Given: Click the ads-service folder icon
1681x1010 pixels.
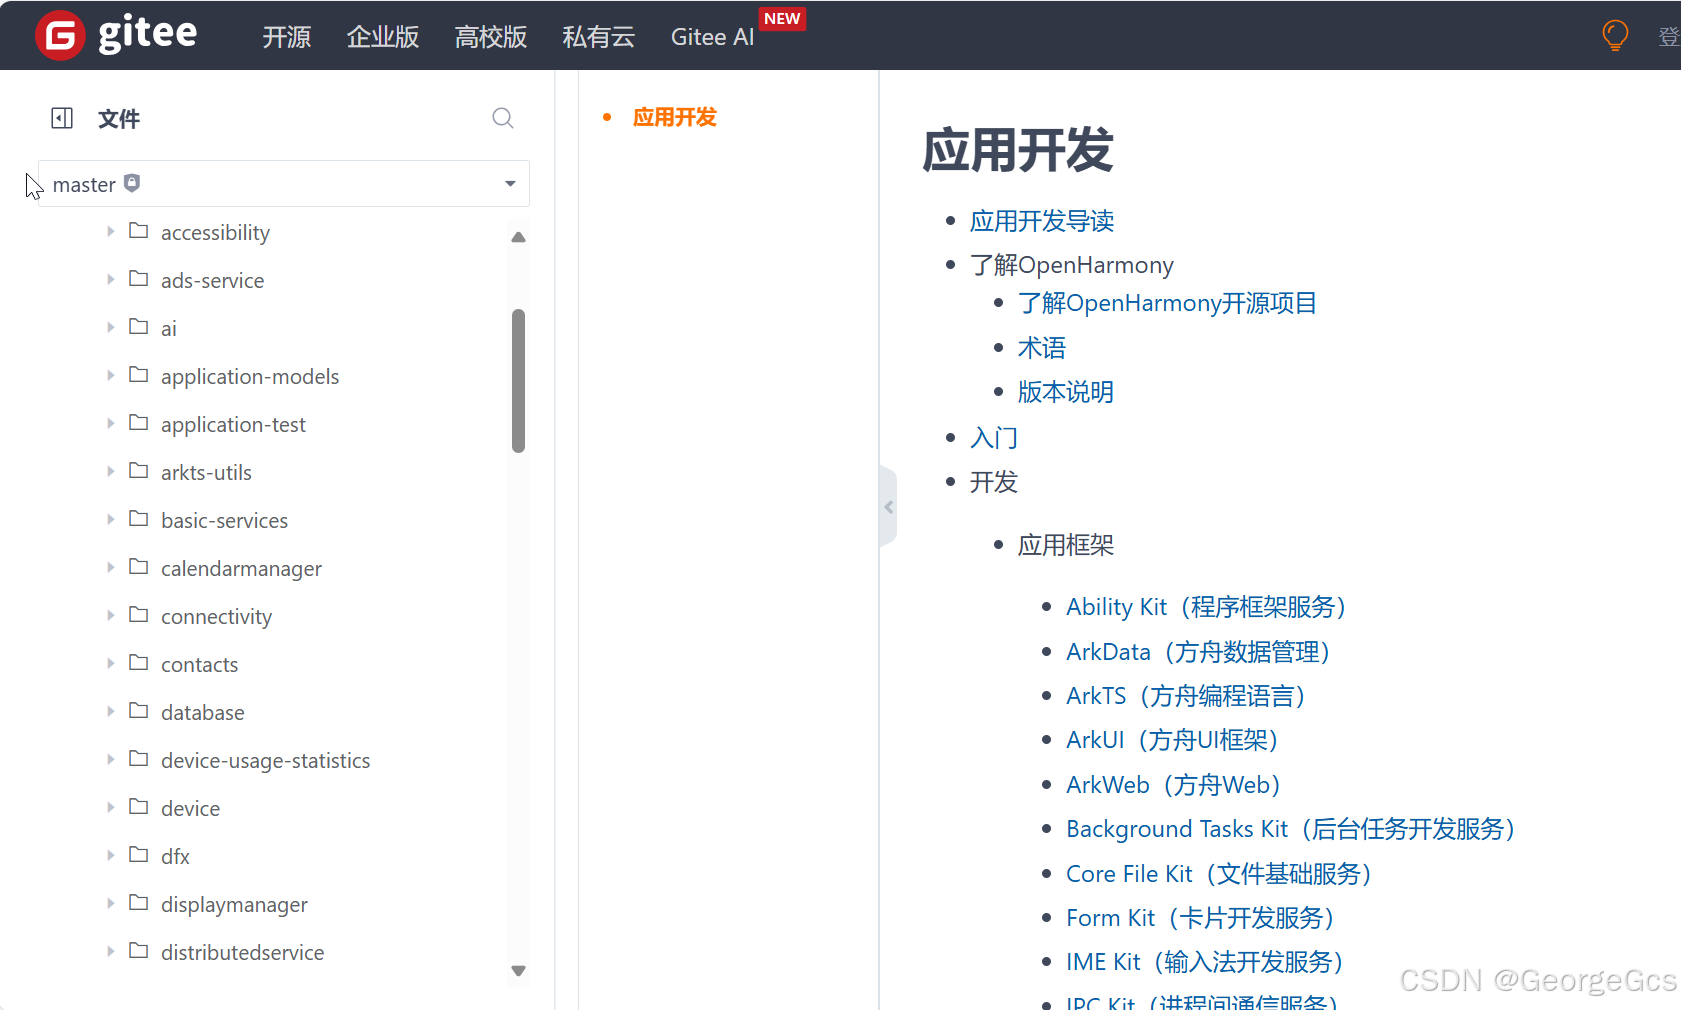Looking at the screenshot, I should [x=139, y=279].
